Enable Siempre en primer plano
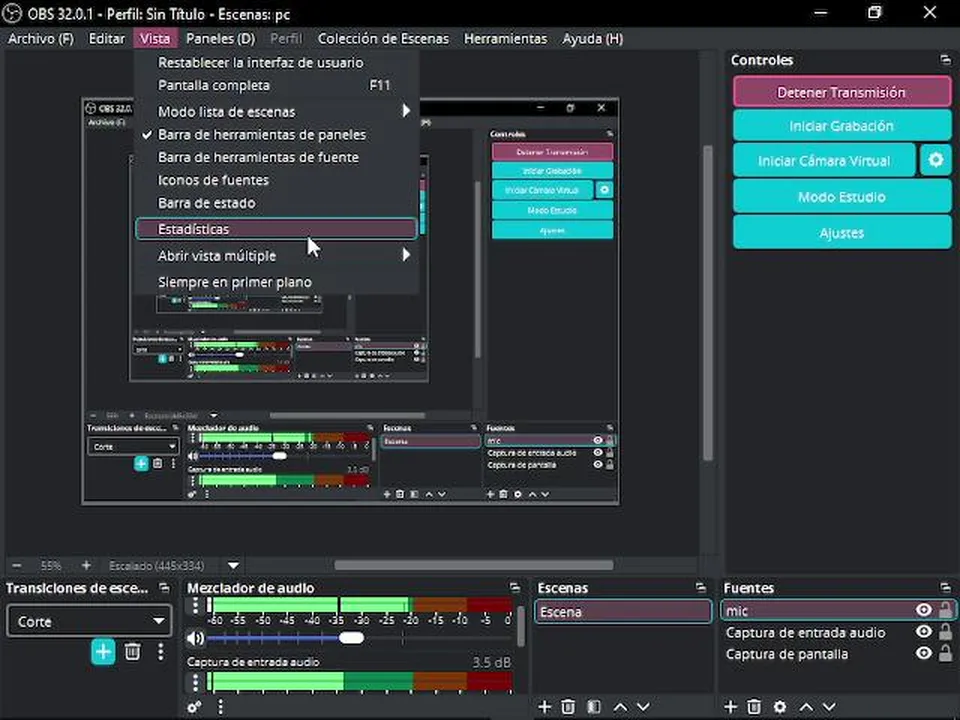Screen dimensions: 960x720 click(x=277, y=282)
